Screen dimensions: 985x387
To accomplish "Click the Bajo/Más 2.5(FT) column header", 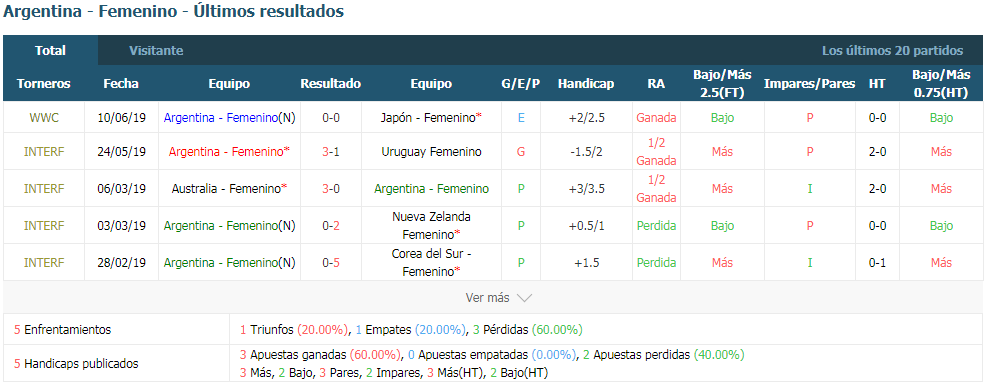I will (722, 84).
